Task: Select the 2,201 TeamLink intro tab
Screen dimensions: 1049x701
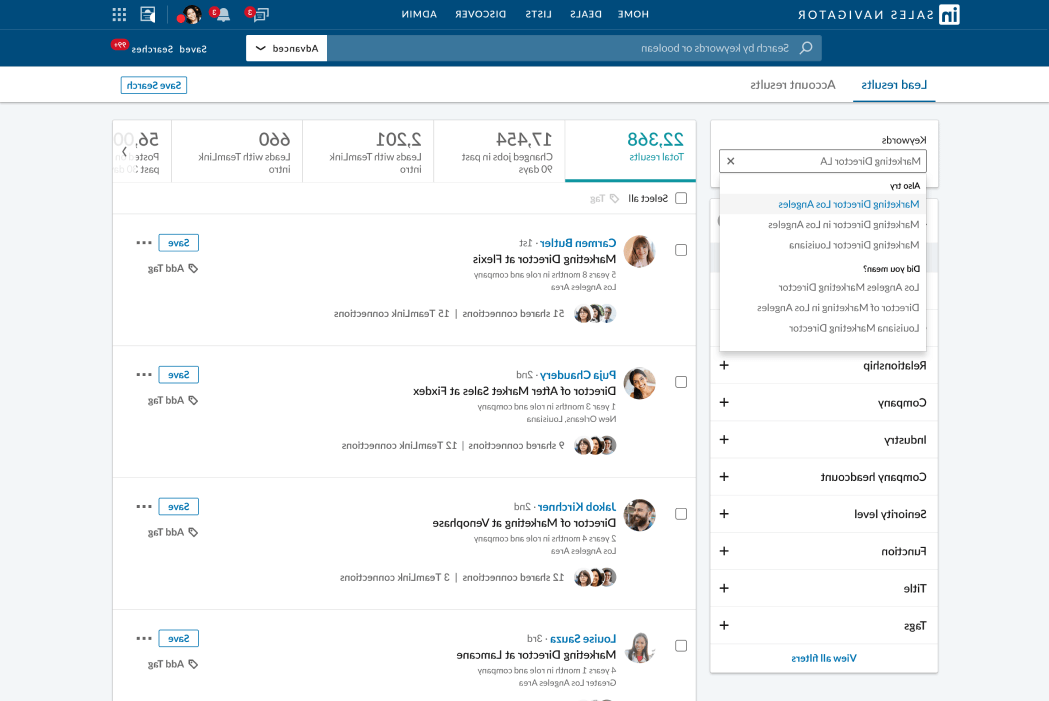Action: (x=369, y=151)
